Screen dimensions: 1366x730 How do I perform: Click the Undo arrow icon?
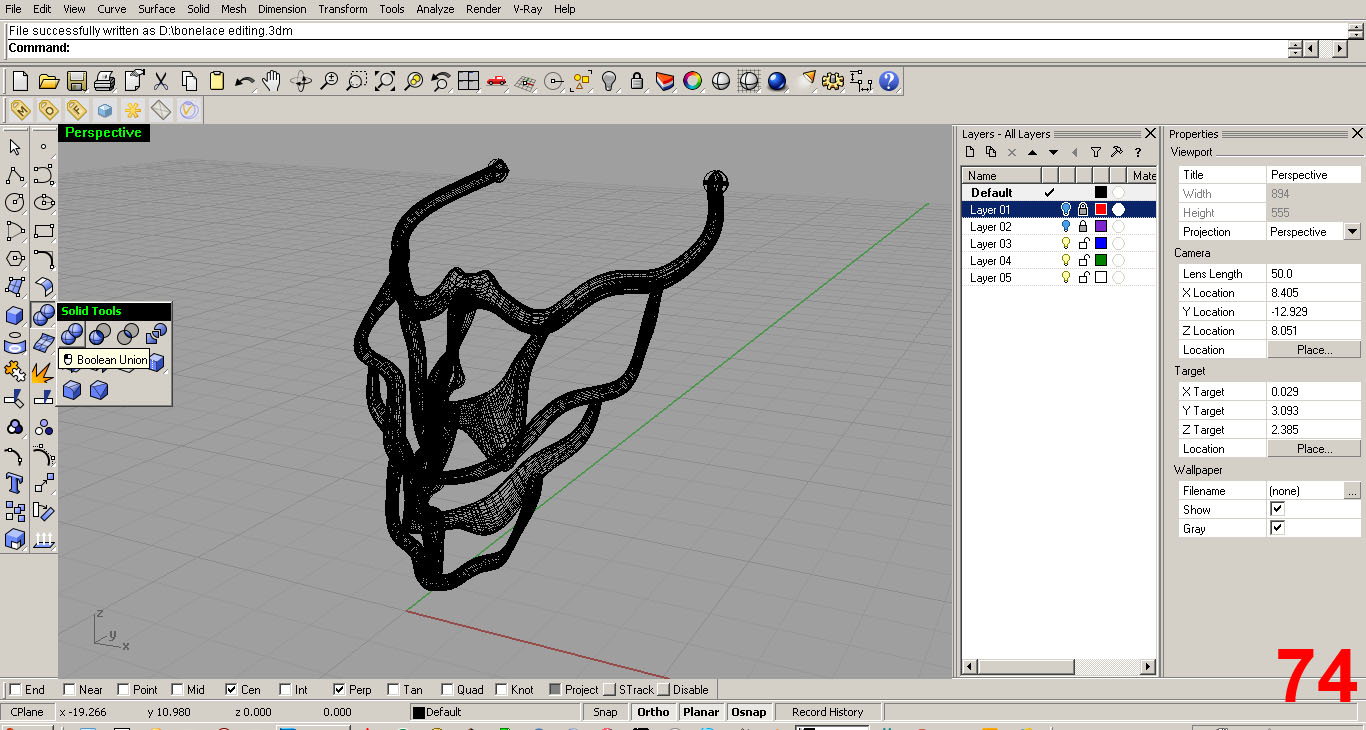pyautogui.click(x=244, y=81)
